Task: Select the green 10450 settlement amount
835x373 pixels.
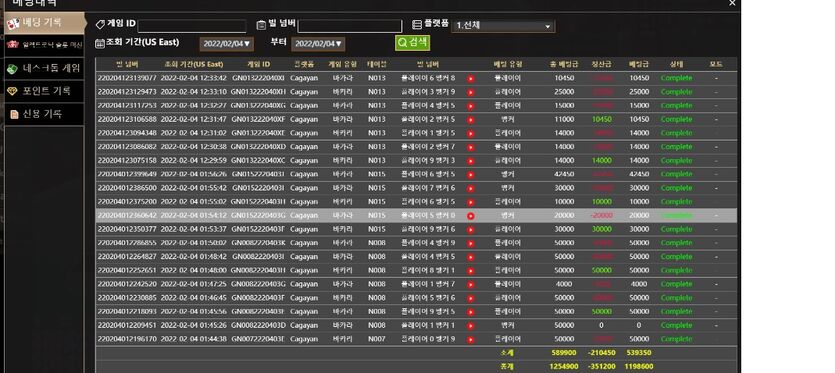Action: (601, 119)
